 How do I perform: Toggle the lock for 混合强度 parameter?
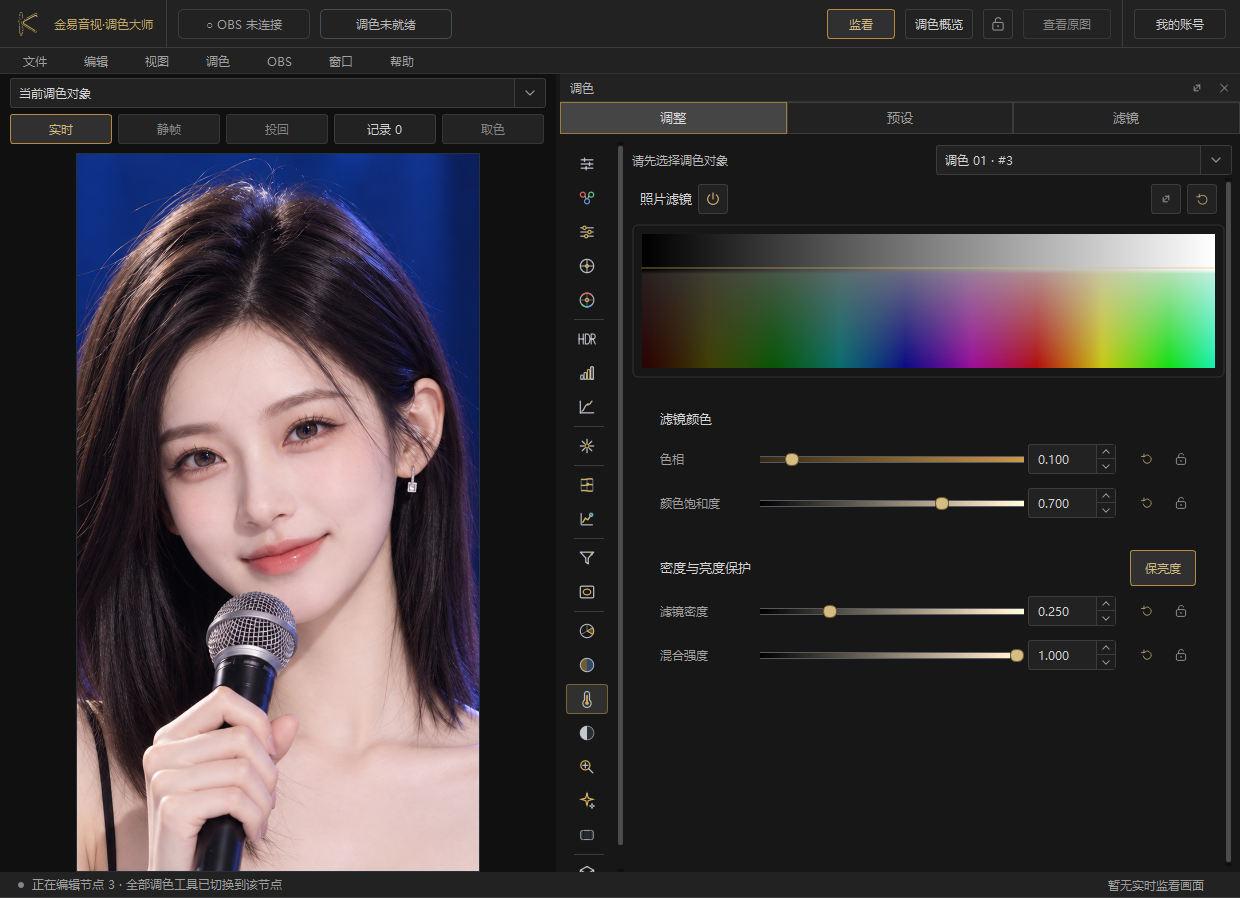pyautogui.click(x=1181, y=656)
